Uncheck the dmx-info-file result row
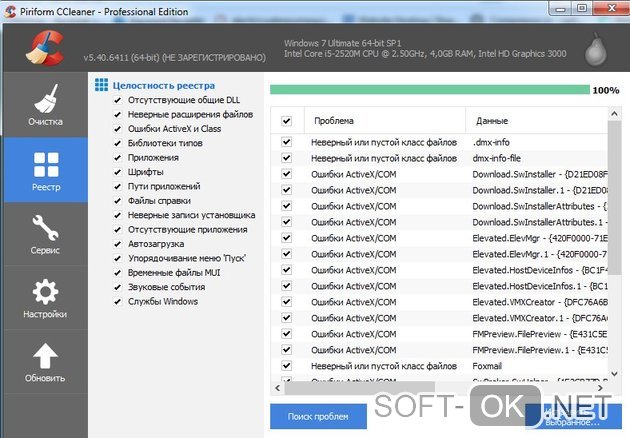630x438 pixels. click(x=286, y=158)
